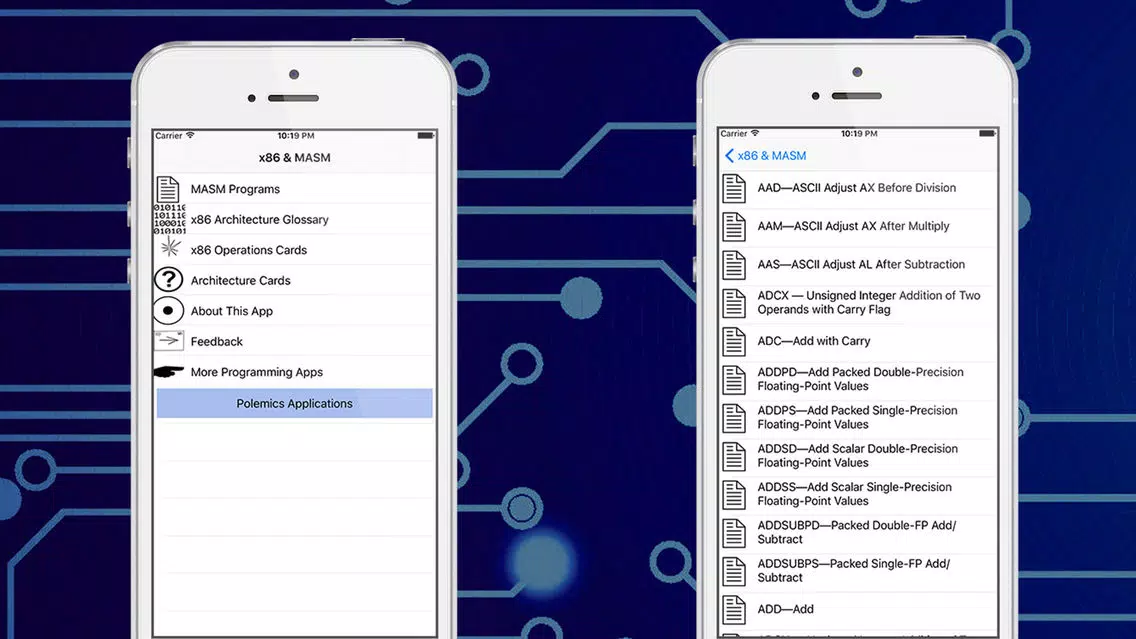Click the pointing hand More Programming Apps icon
1136x639 pixels.
tap(169, 372)
